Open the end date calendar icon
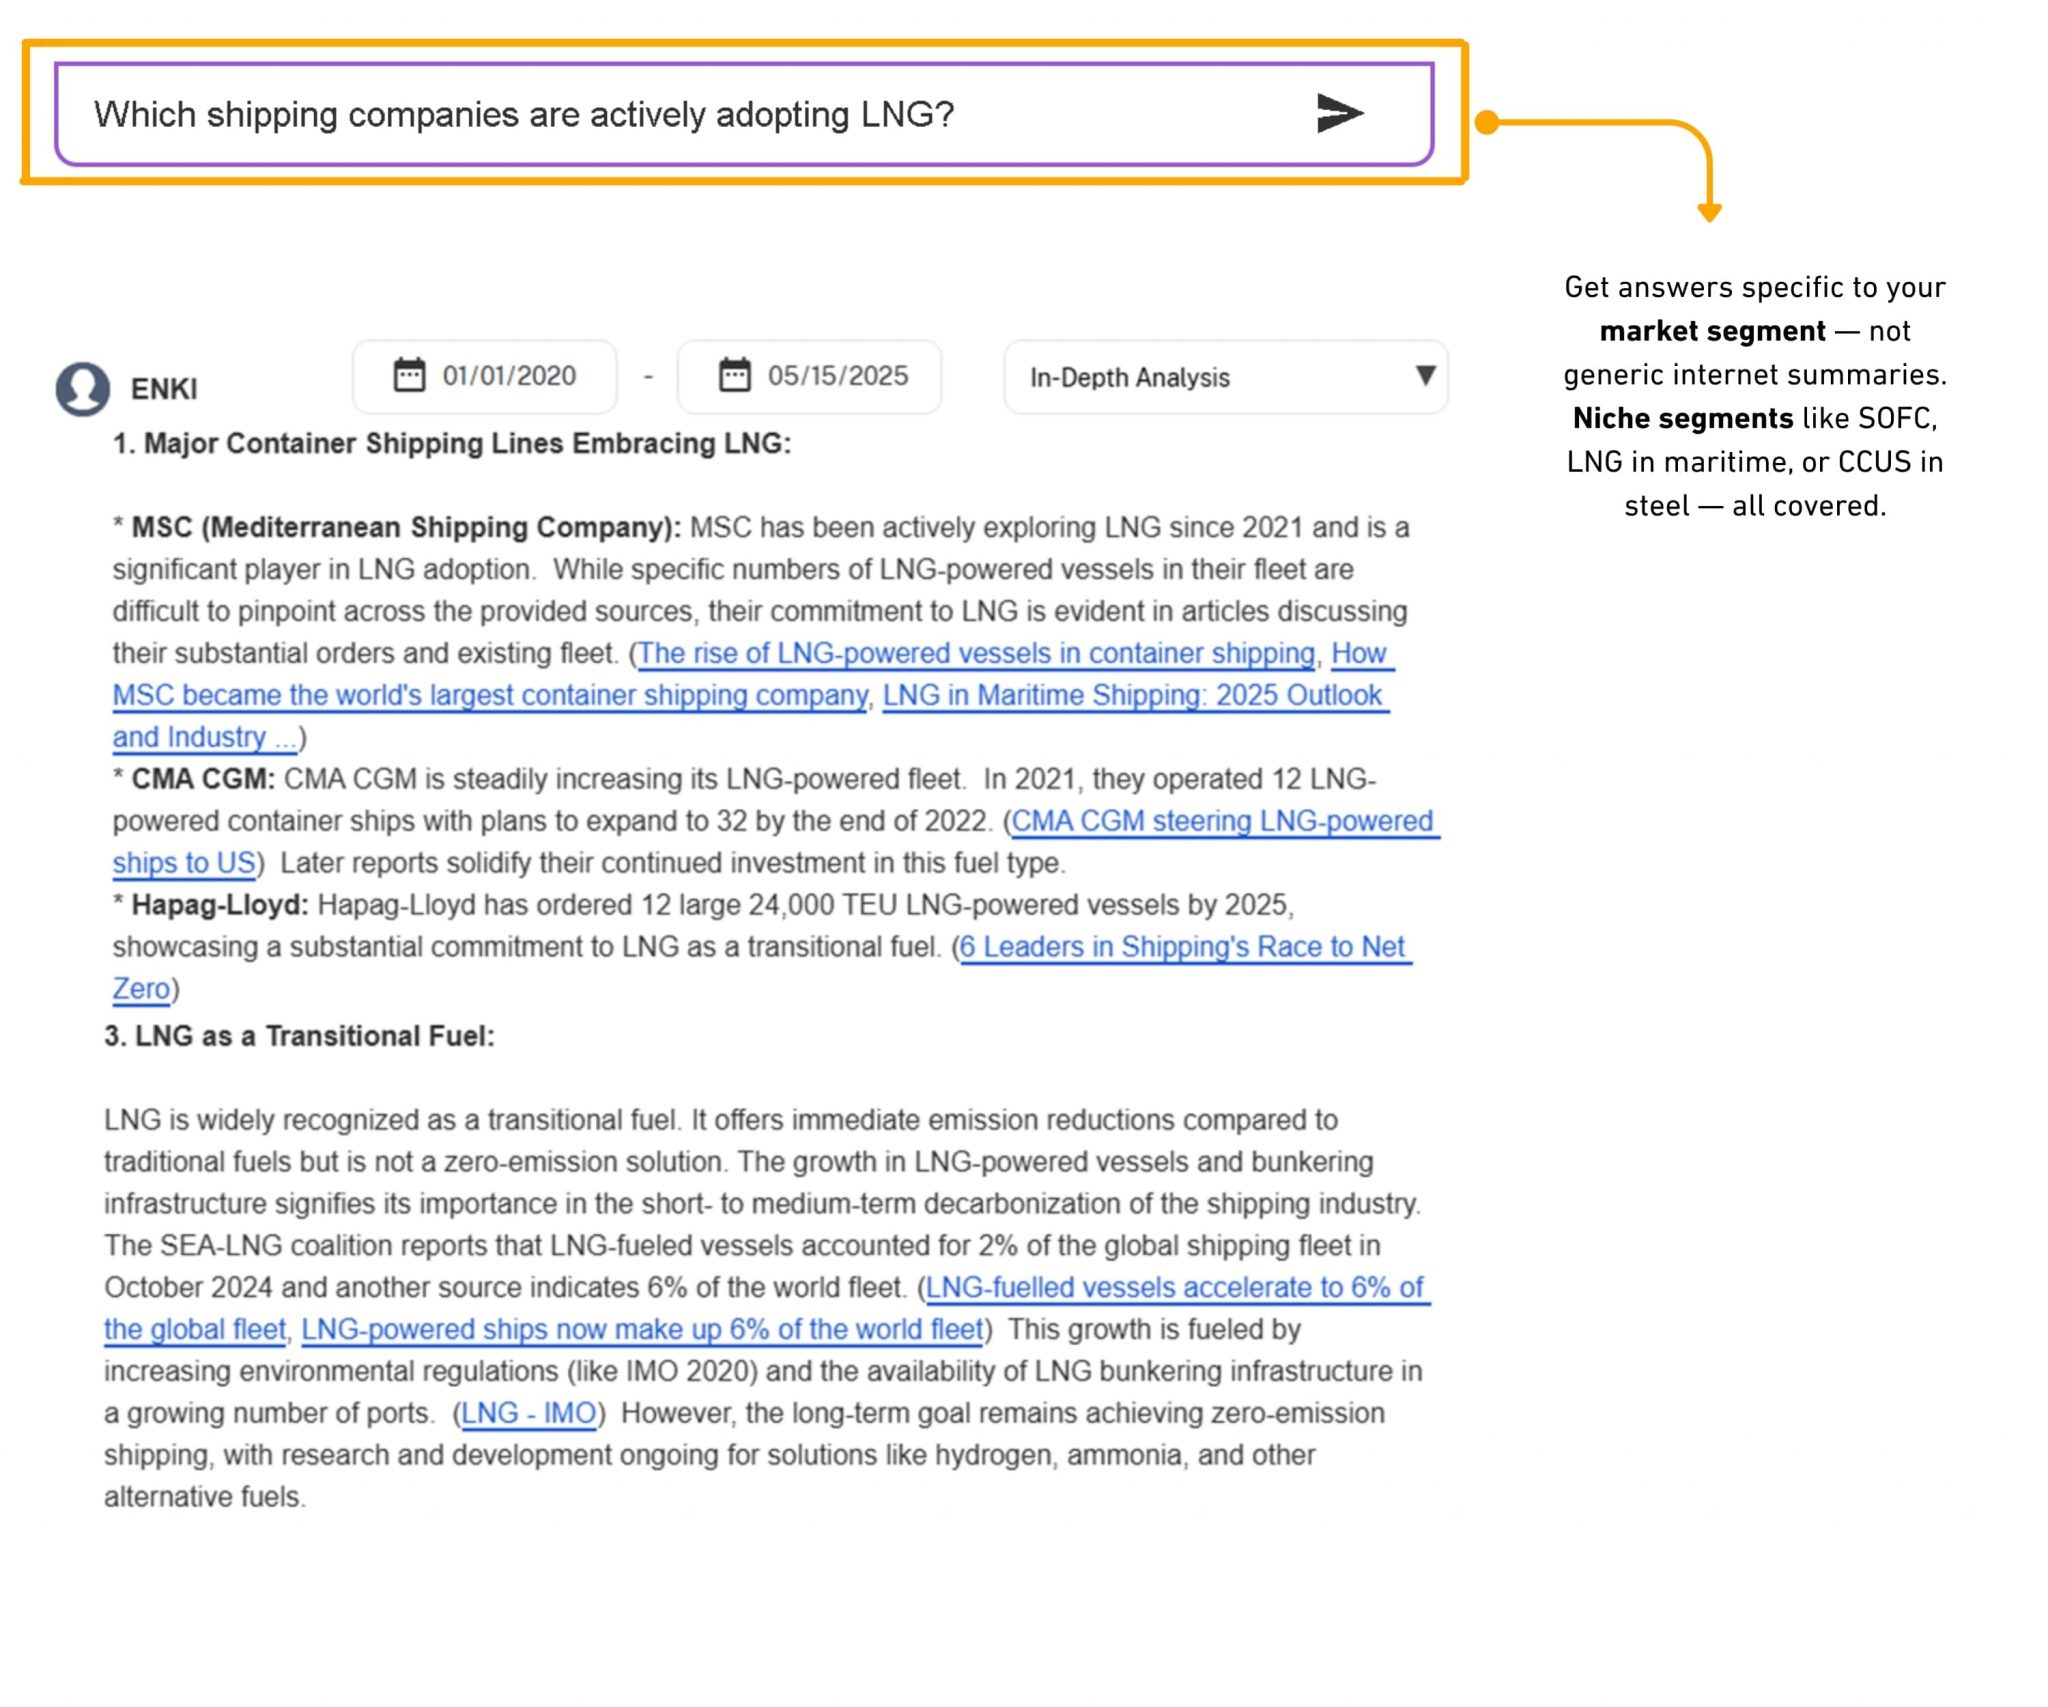Image resolution: width=2048 pixels, height=1707 pixels. [731, 376]
